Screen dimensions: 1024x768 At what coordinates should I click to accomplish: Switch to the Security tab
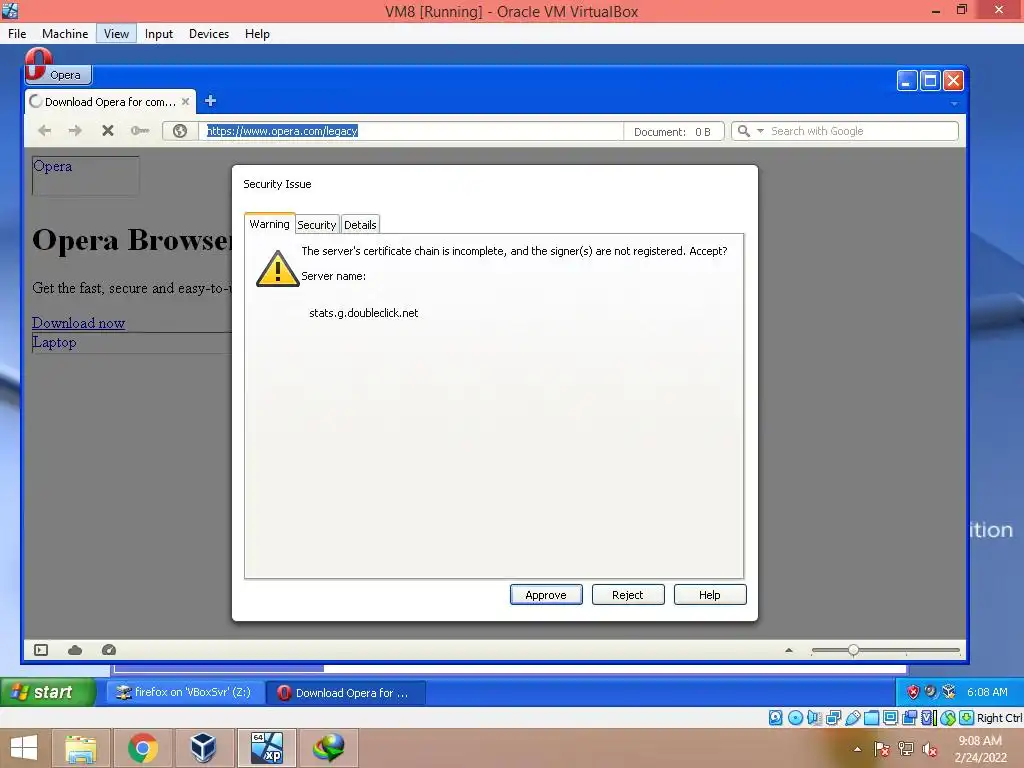point(317,225)
